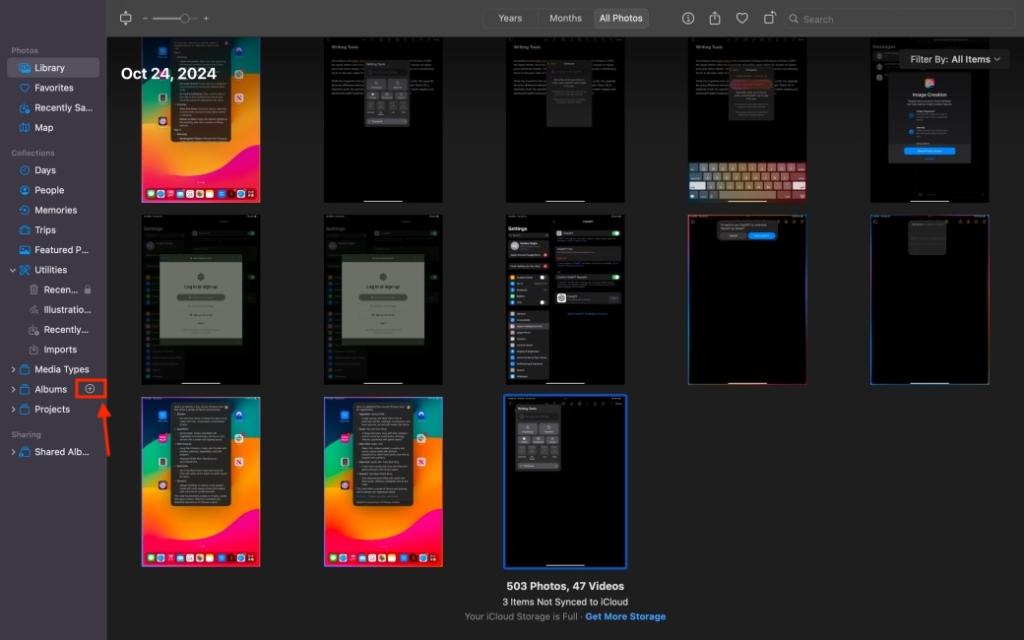Click the People icon in the sidebar
The image size is (1024, 640).
pos(25,190)
